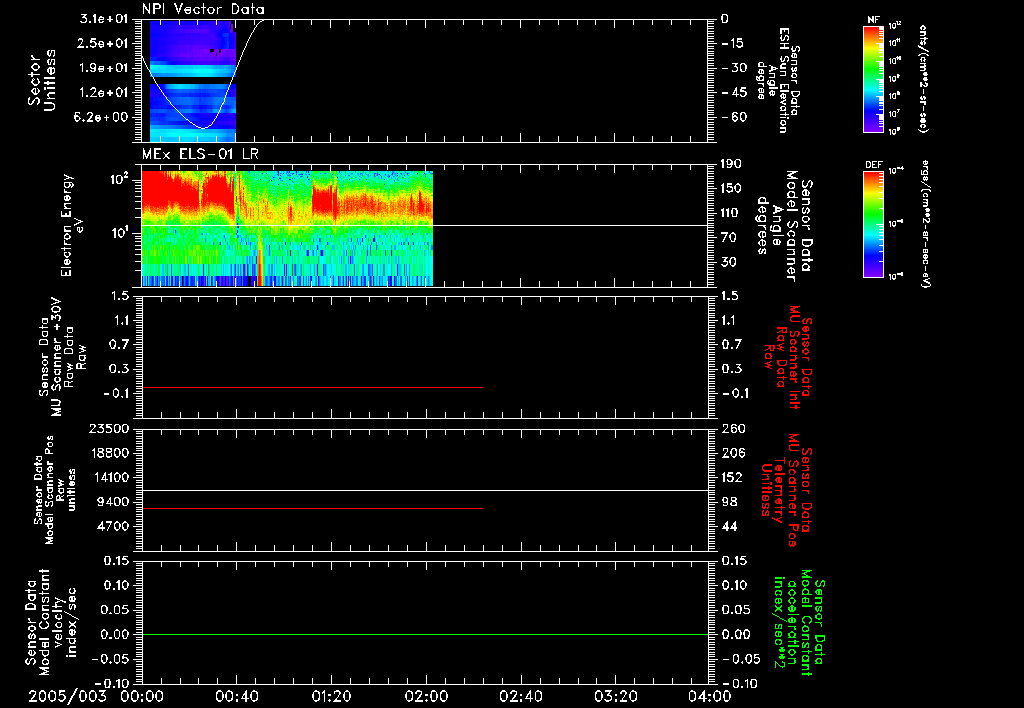The height and width of the screenshot is (708, 1024).
Task: Click the '70' scanner angle tick value
Action: coord(729,238)
